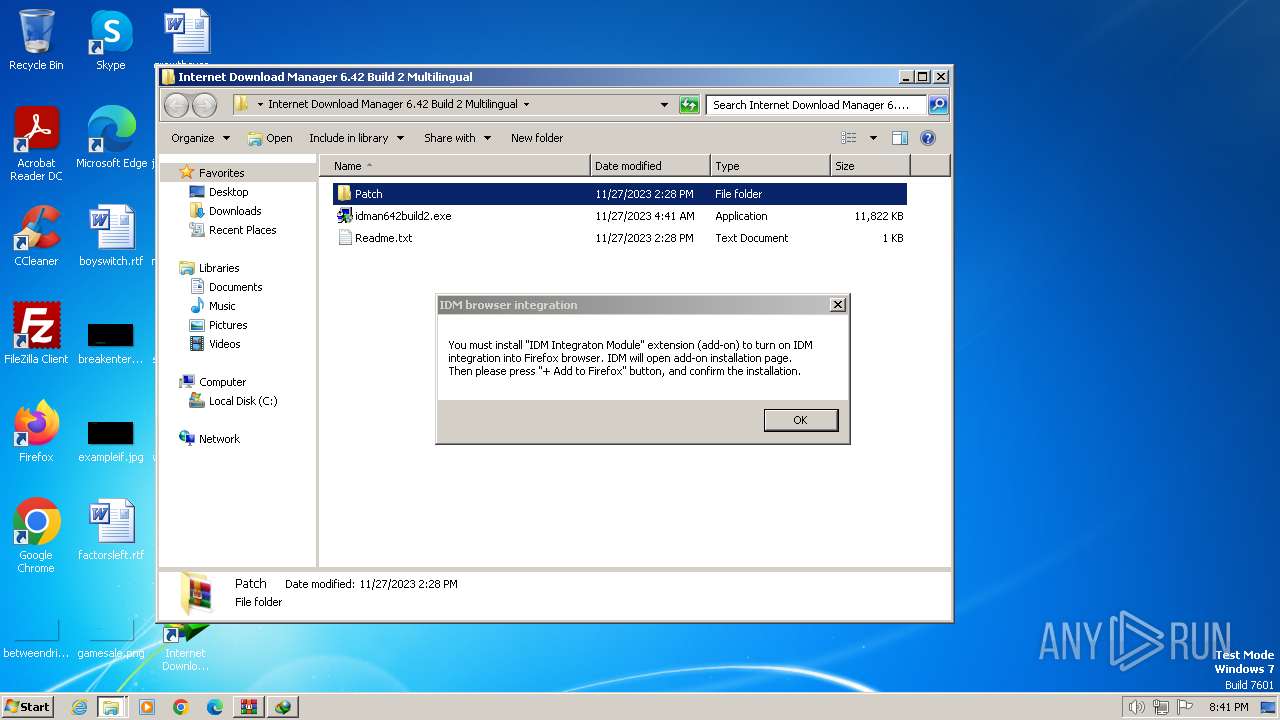Click New folder in toolbar
Screen dimensions: 1280x720
click(537, 138)
